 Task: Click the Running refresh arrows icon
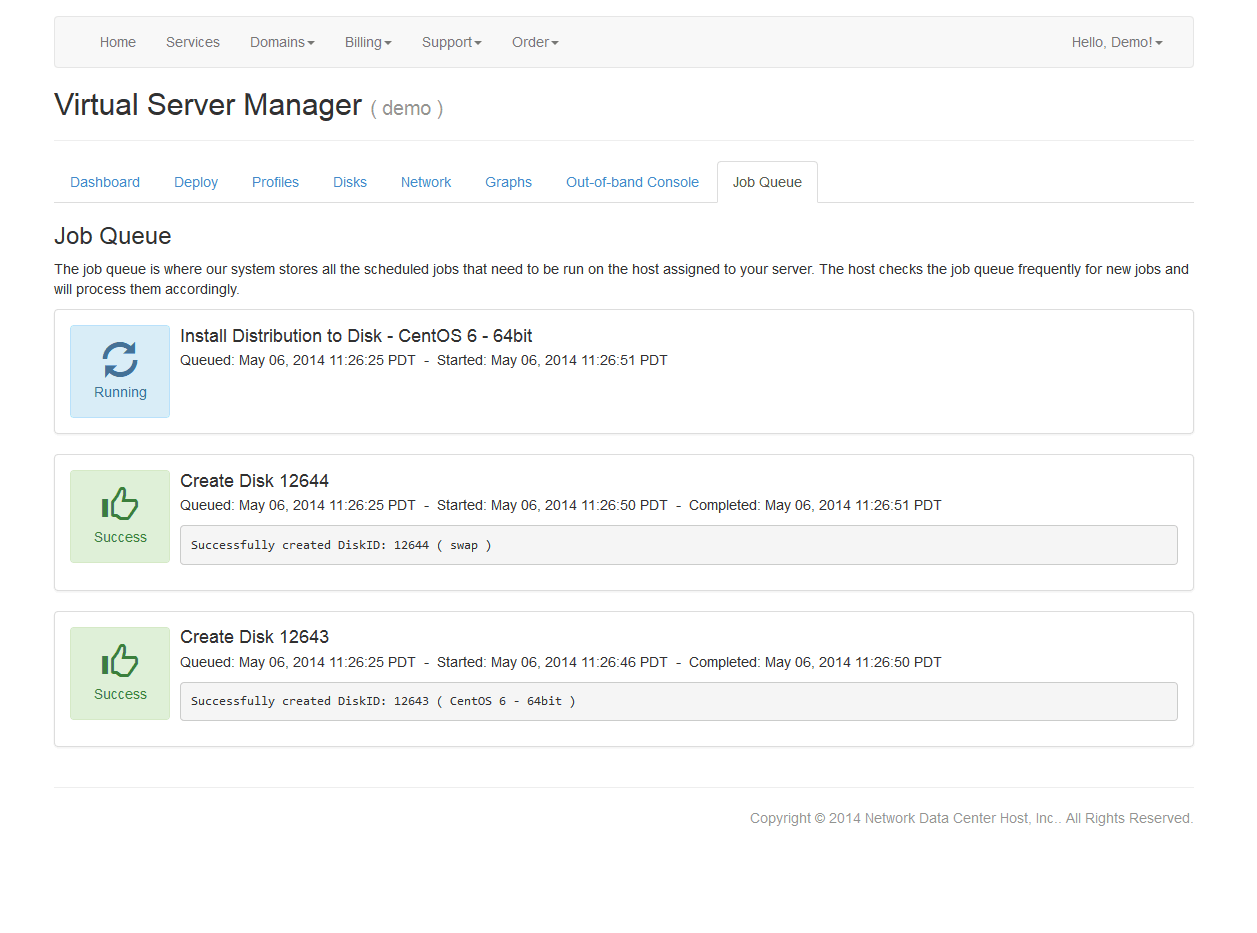click(120, 359)
